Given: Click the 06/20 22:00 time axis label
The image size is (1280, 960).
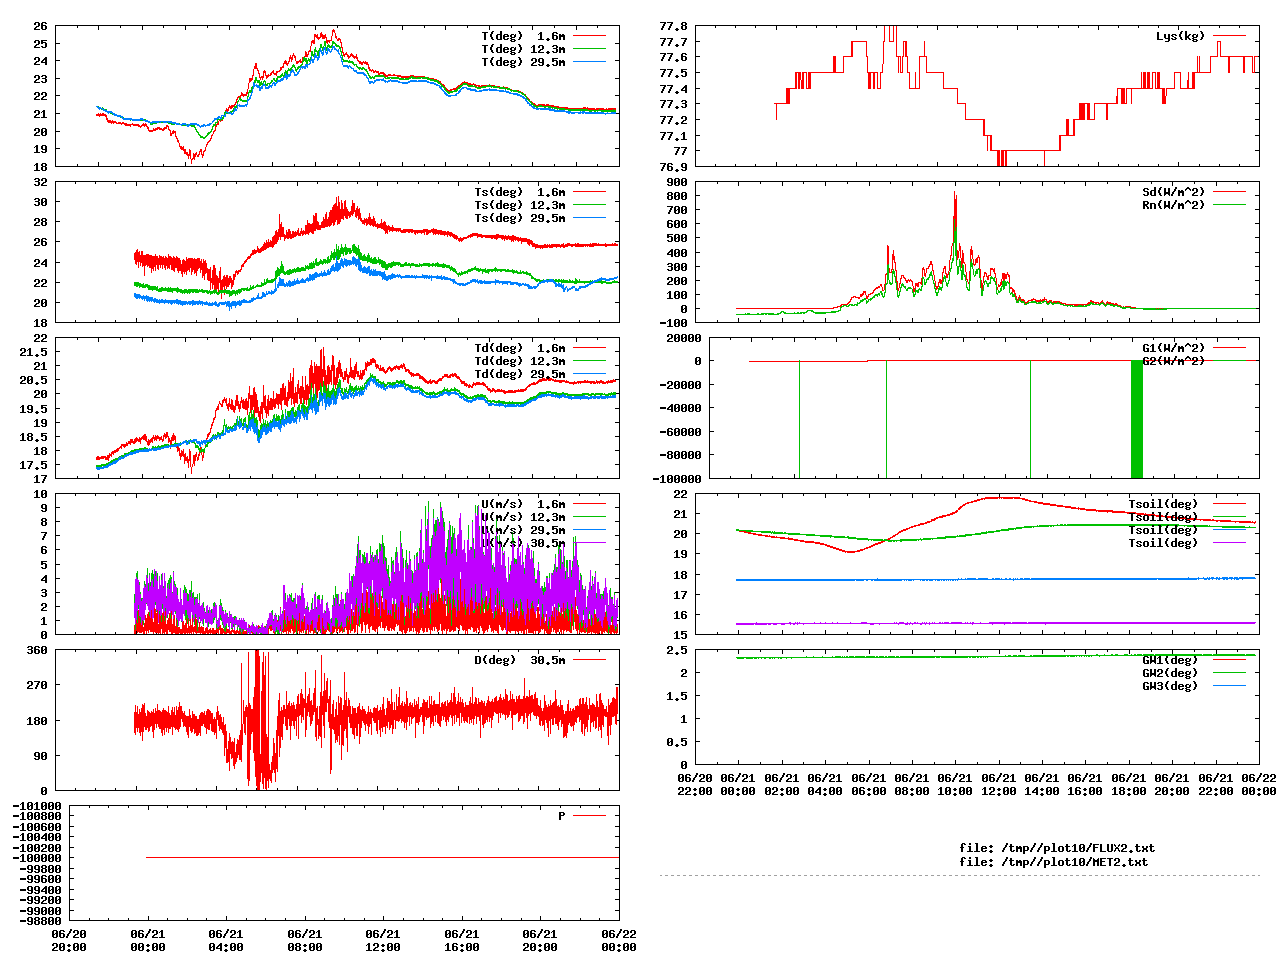Looking at the screenshot, I should click(695, 785).
